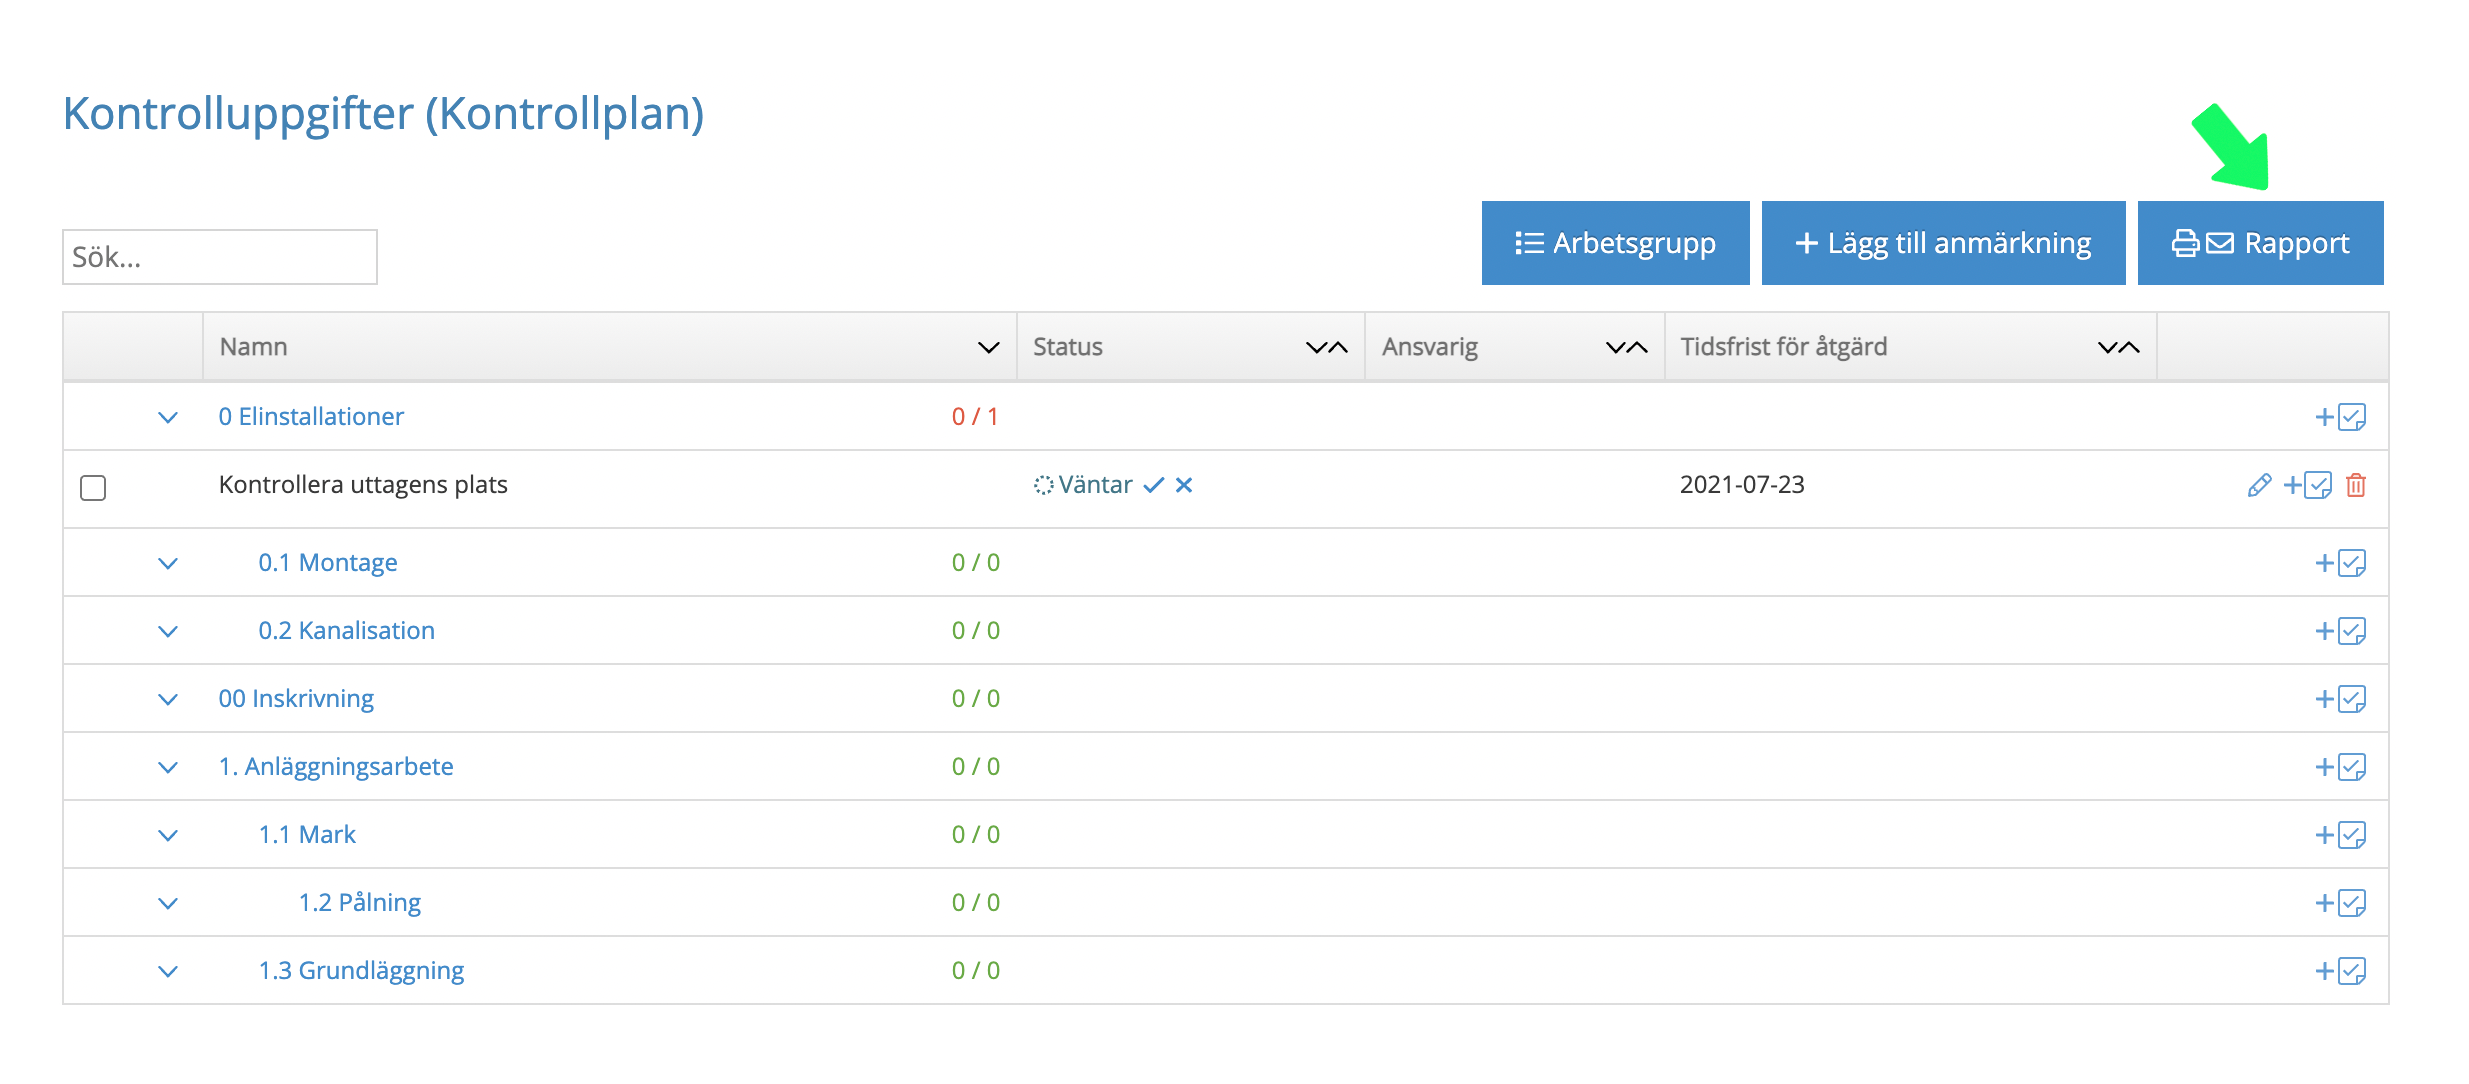Open the Namn column dropdown arrow
Viewport: 2469px width, 1084px height.
[988, 347]
